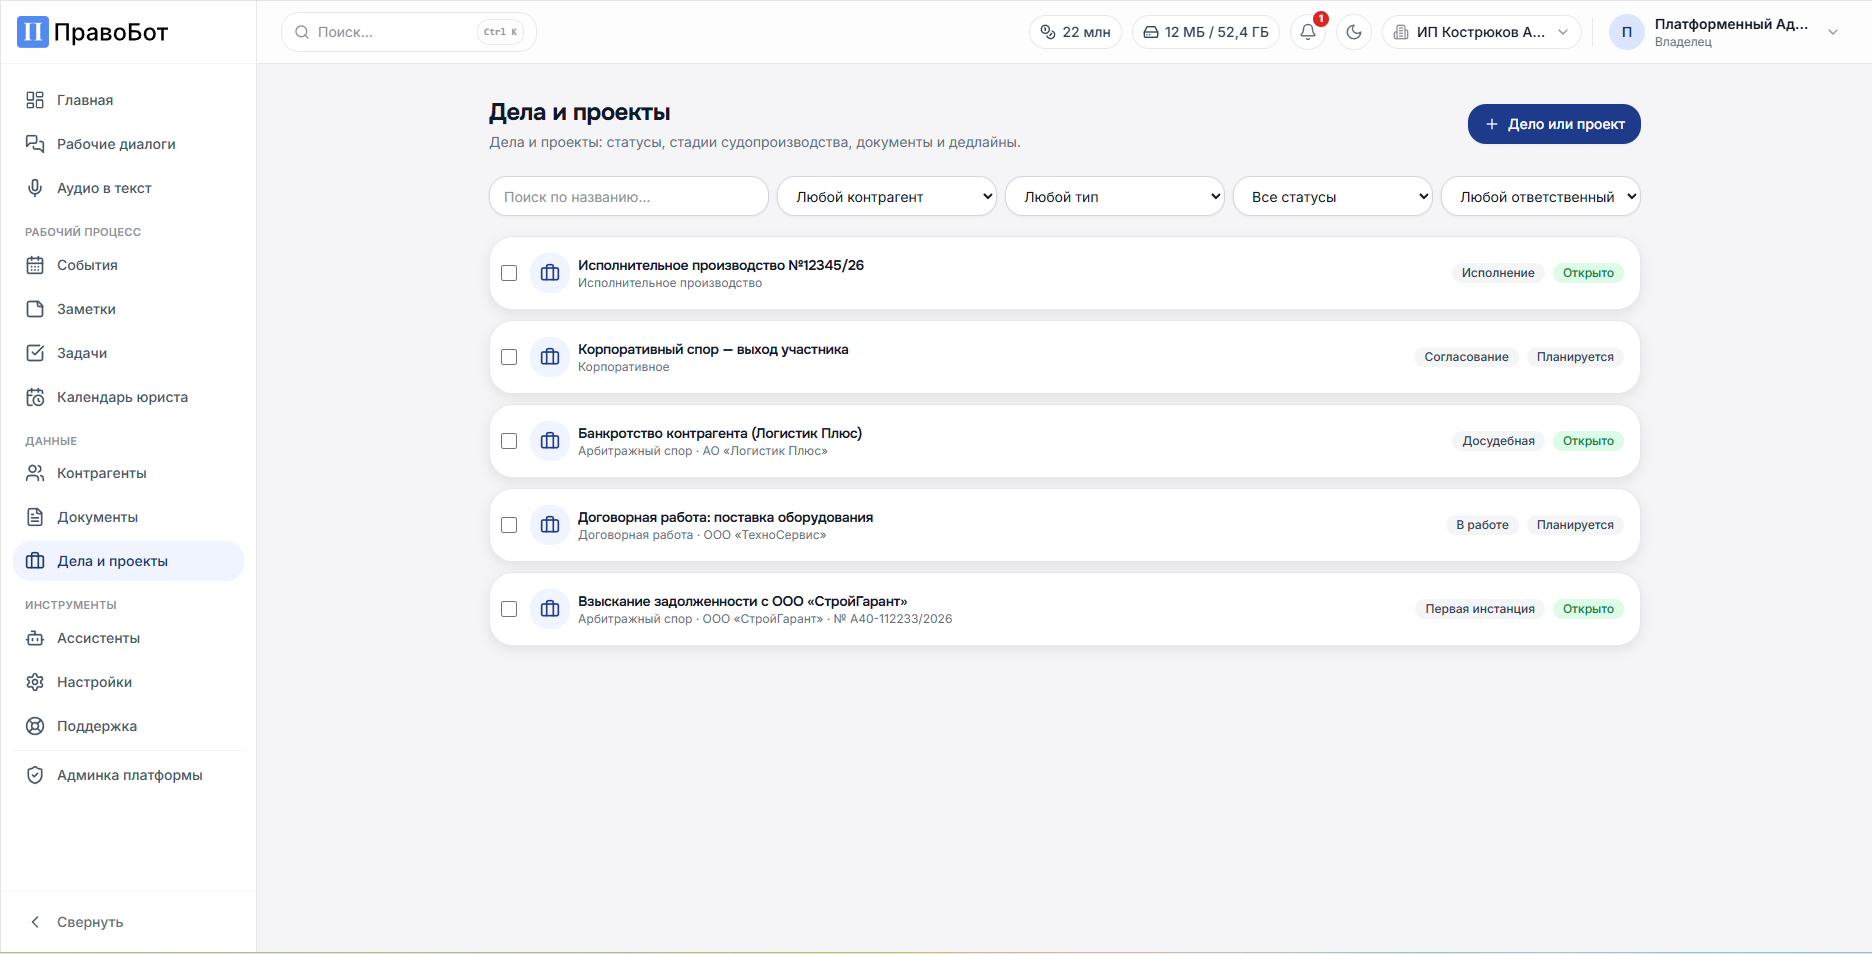Check the Исполнительное производство №12345/26 checkbox

(x=509, y=273)
